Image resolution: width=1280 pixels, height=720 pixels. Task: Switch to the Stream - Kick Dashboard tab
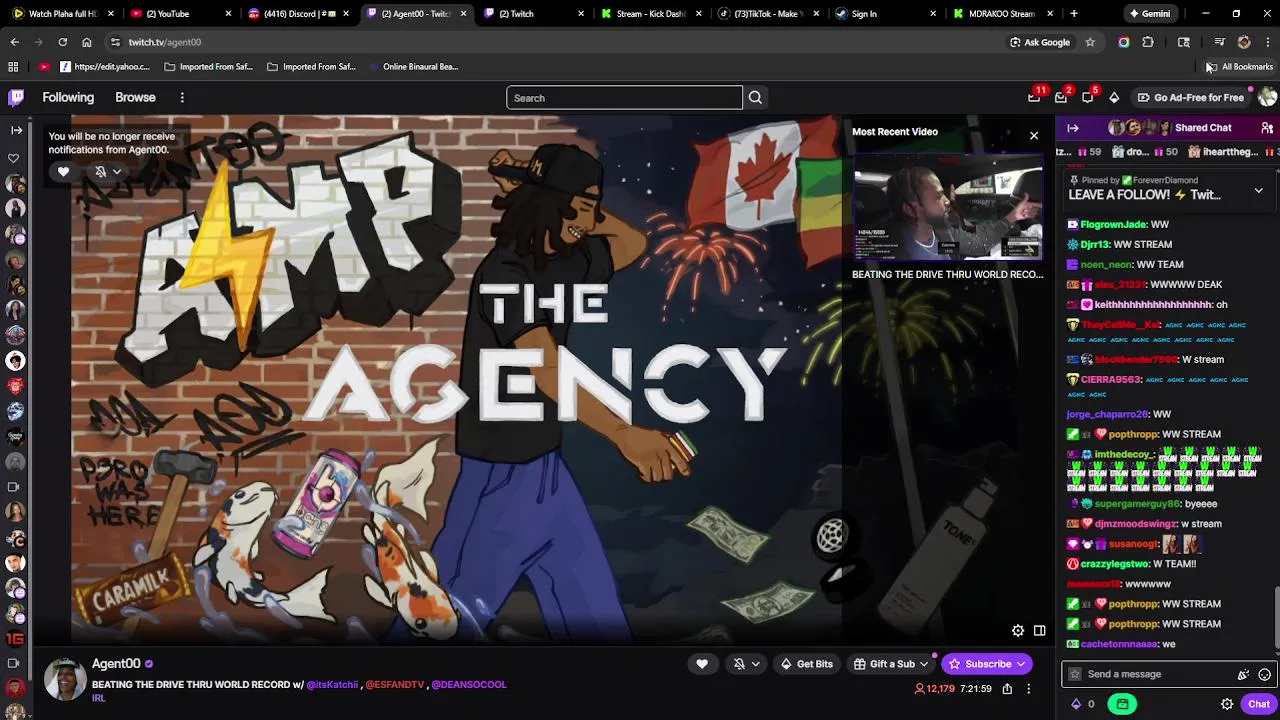point(650,14)
